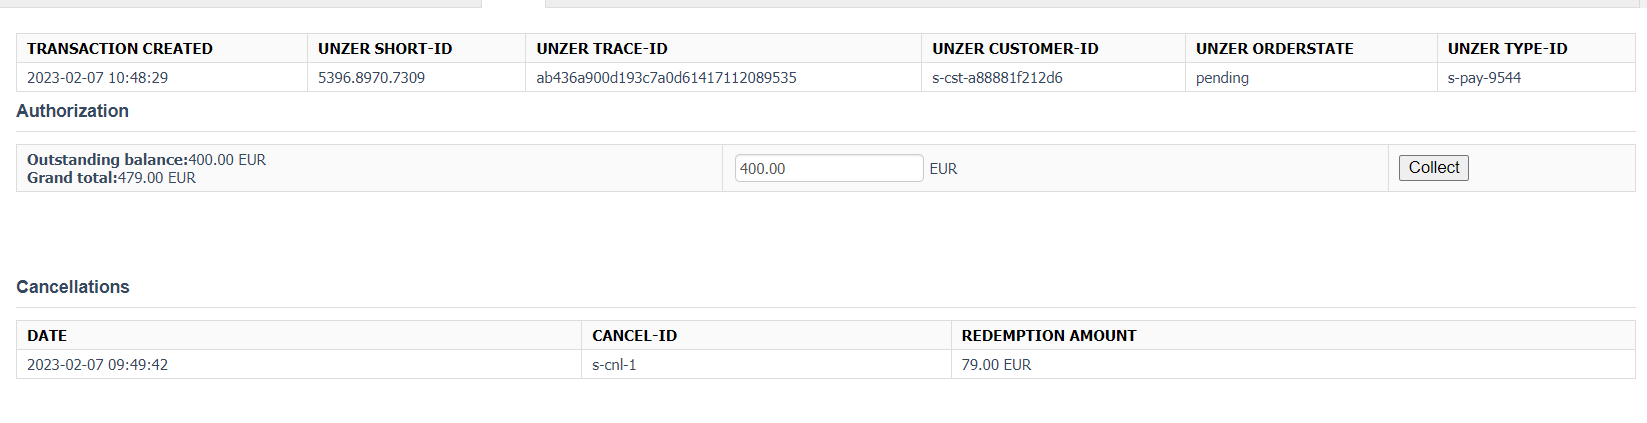
Task: Click the cancellation ID s-cnl-1
Action: 614,365
